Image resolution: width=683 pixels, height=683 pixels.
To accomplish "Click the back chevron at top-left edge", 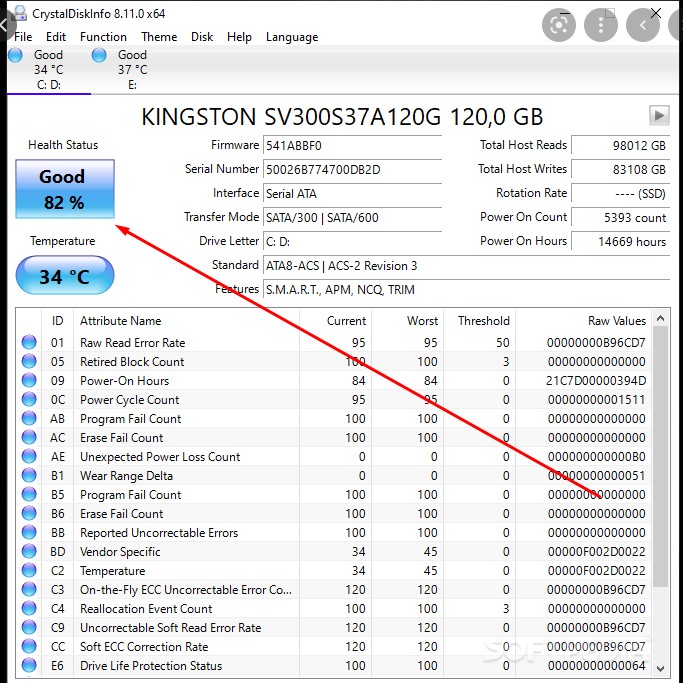I will 3,25.
